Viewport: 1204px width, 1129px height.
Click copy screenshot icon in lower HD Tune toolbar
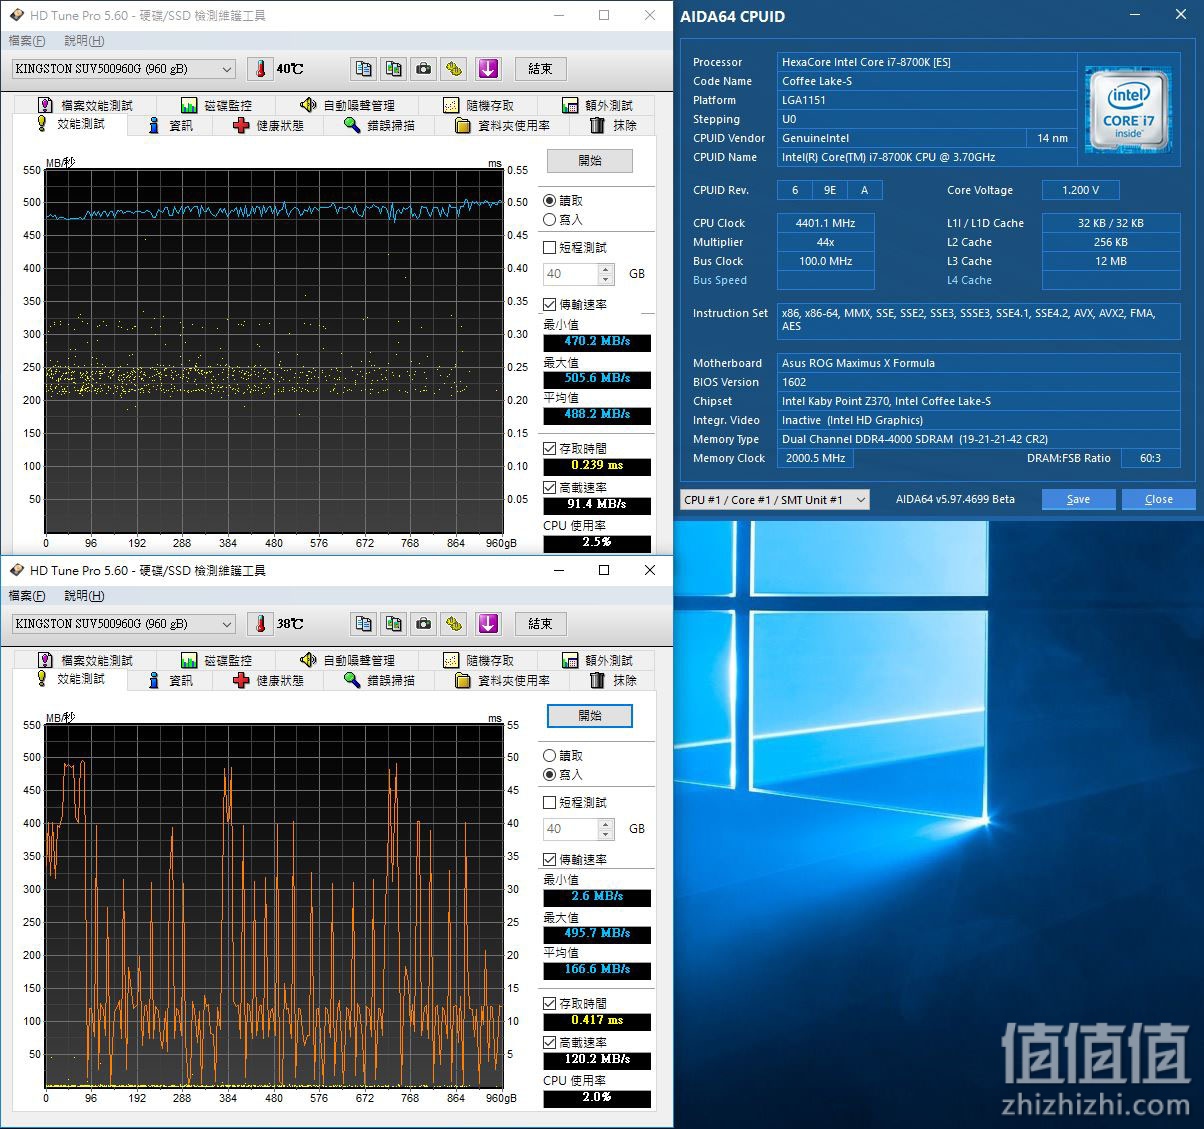[x=394, y=624]
